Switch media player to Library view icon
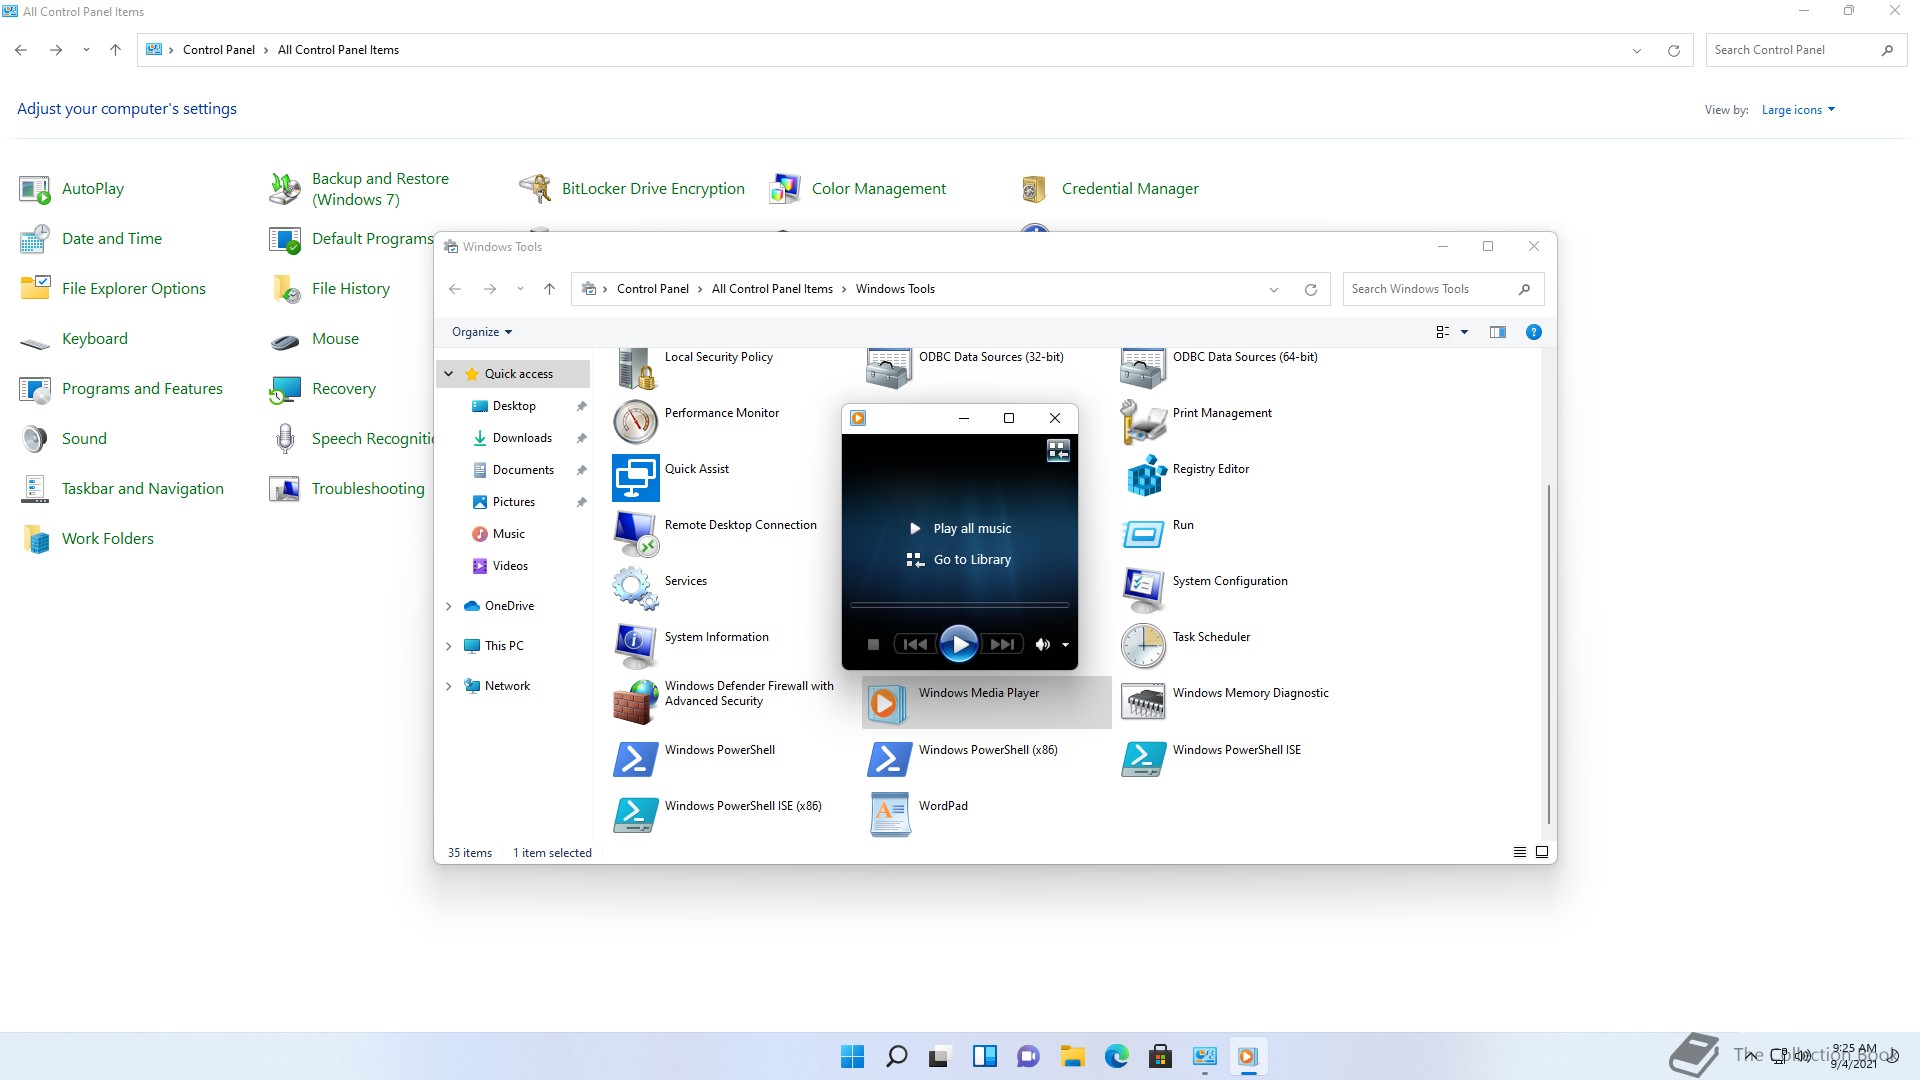1920x1080 pixels. pos(1058,451)
